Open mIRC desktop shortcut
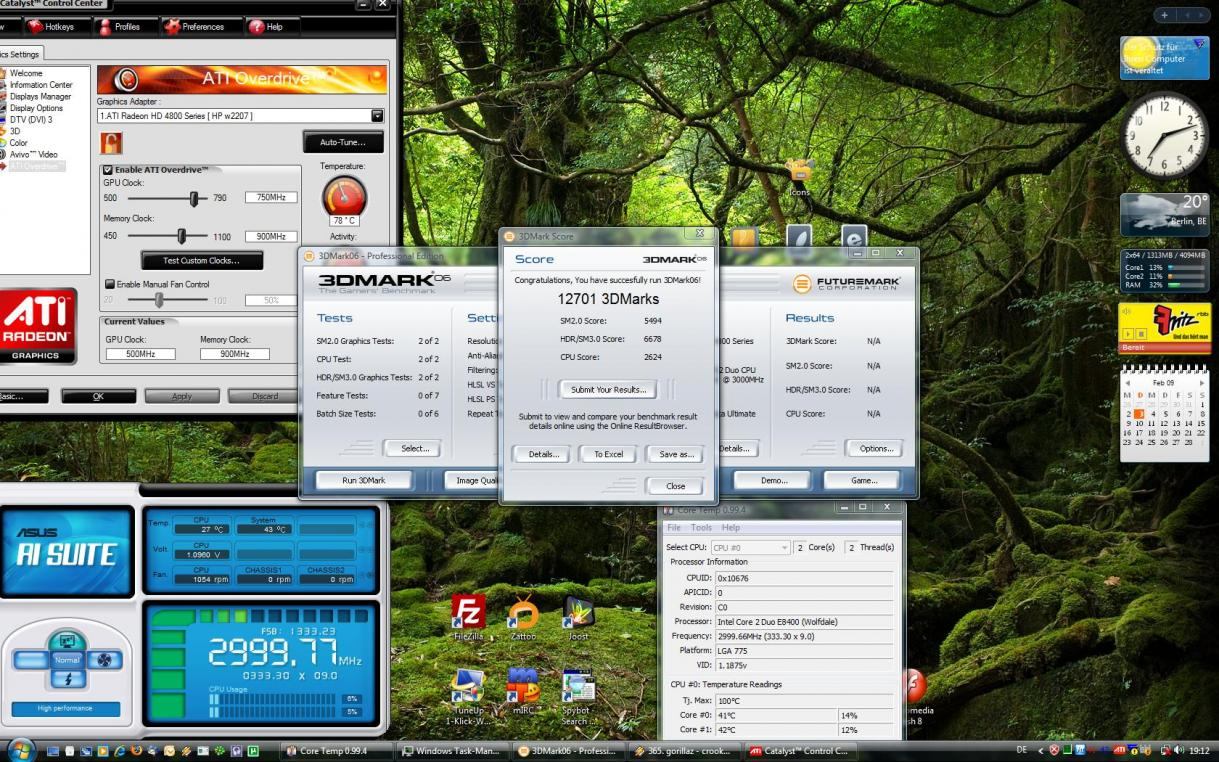 (523, 692)
